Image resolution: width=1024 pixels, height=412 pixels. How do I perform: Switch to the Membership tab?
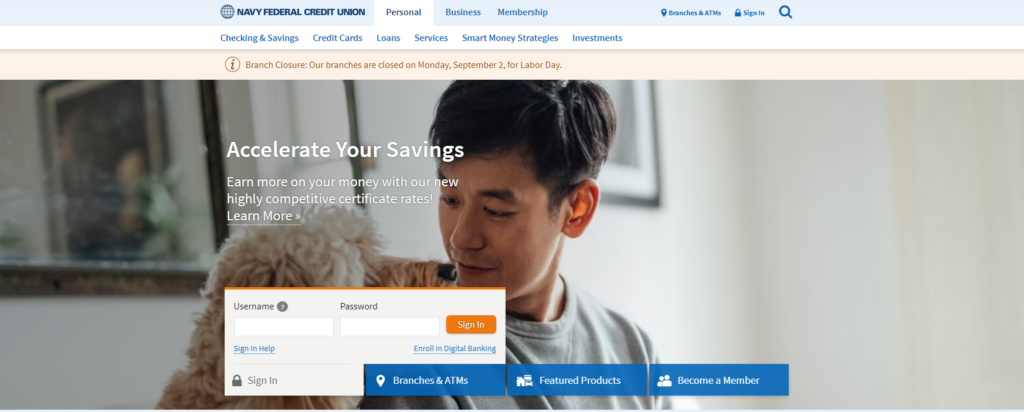coord(522,12)
